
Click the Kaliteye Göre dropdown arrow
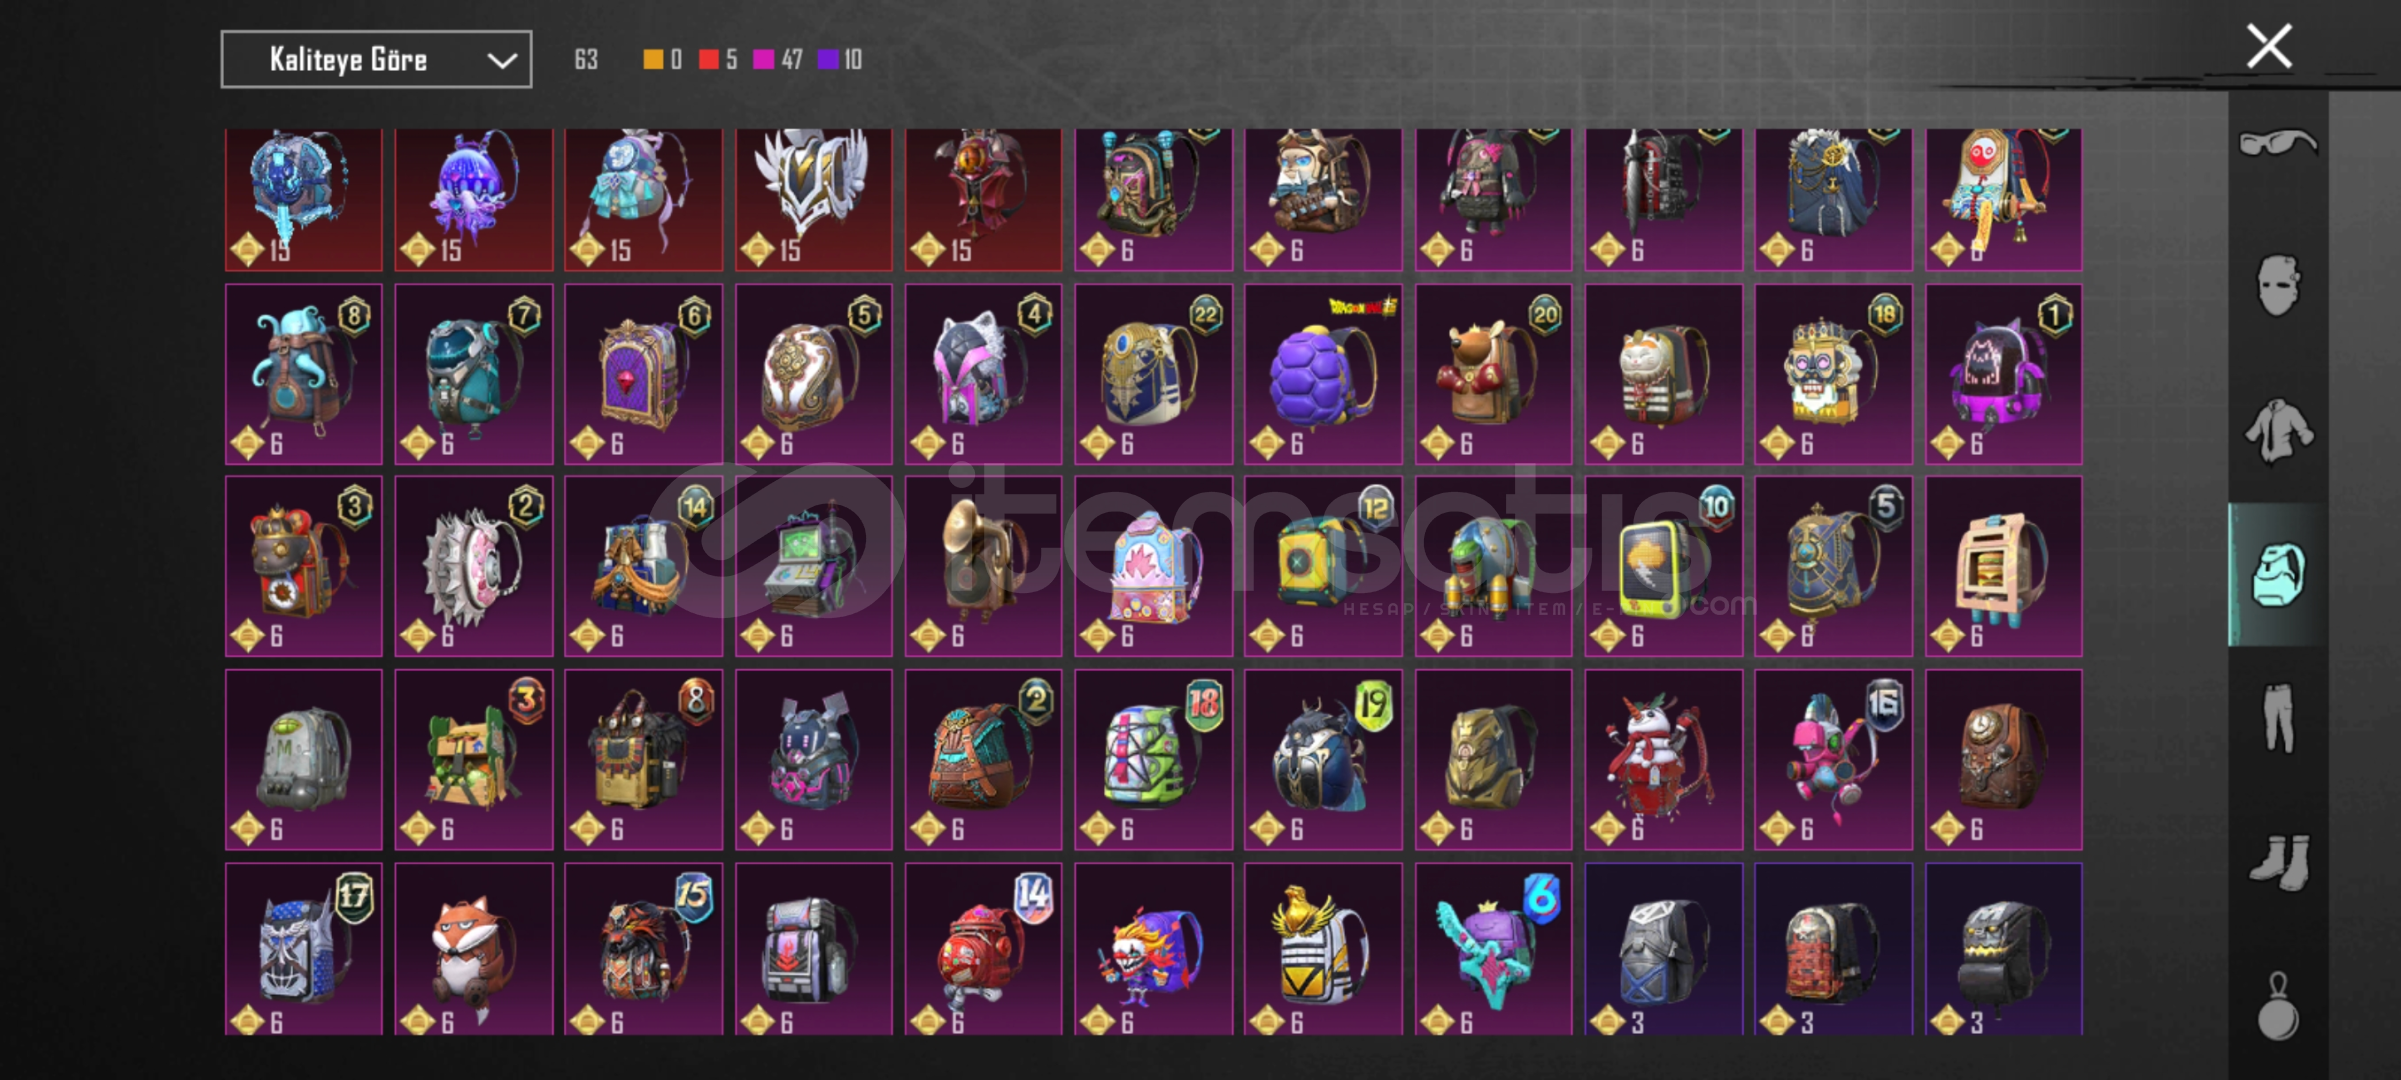[x=501, y=61]
